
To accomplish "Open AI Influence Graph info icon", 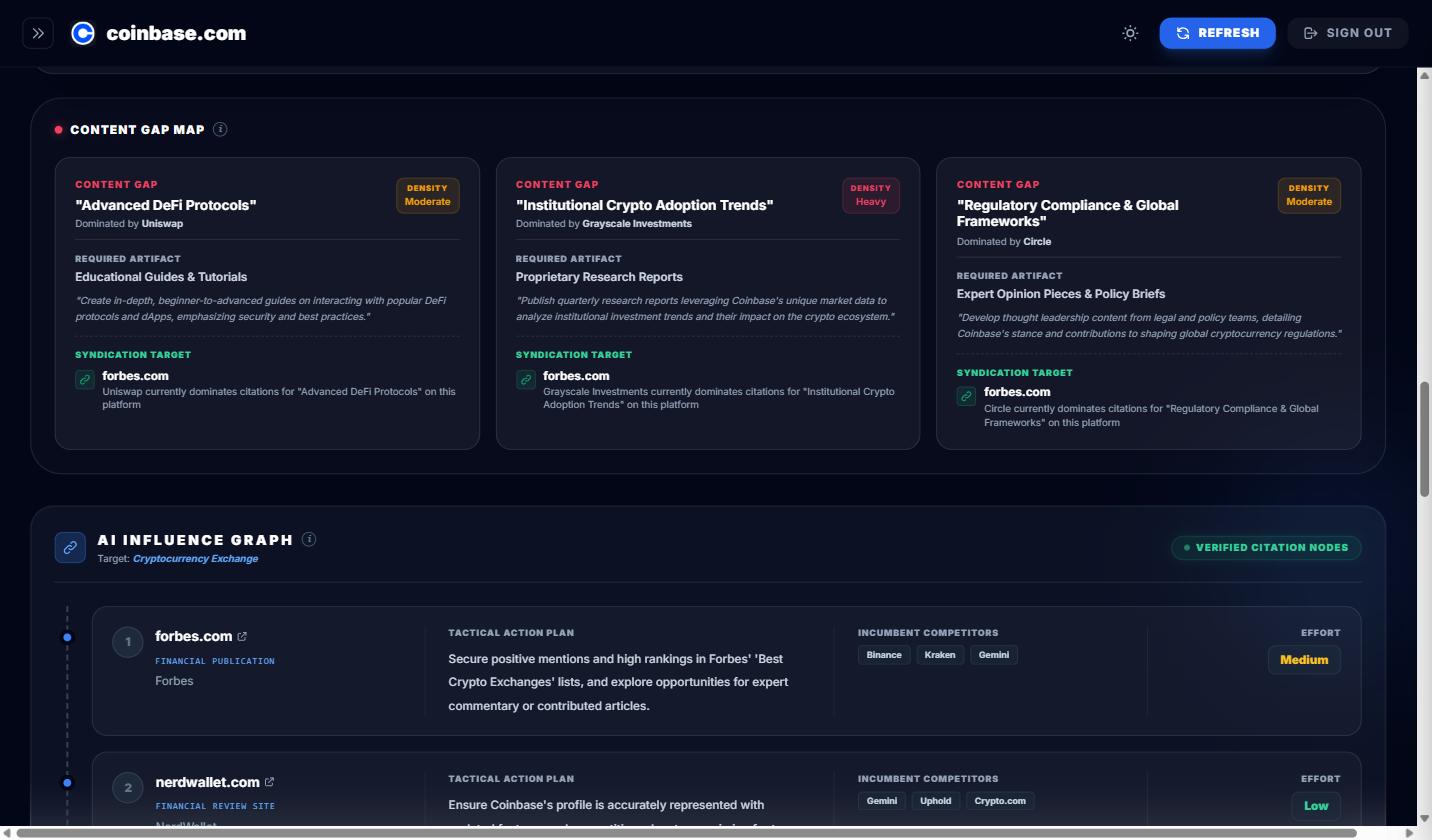I will coord(309,539).
